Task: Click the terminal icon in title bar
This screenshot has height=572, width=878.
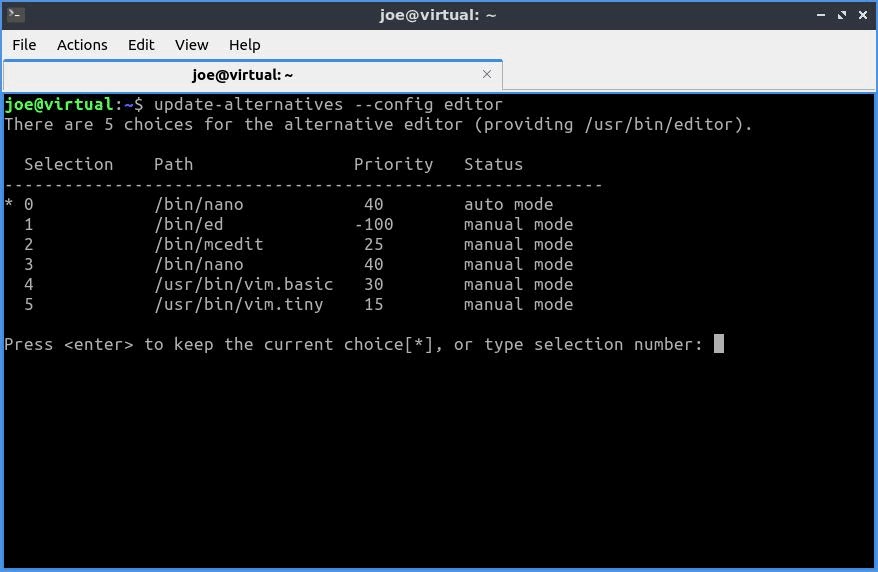Action: coord(15,14)
